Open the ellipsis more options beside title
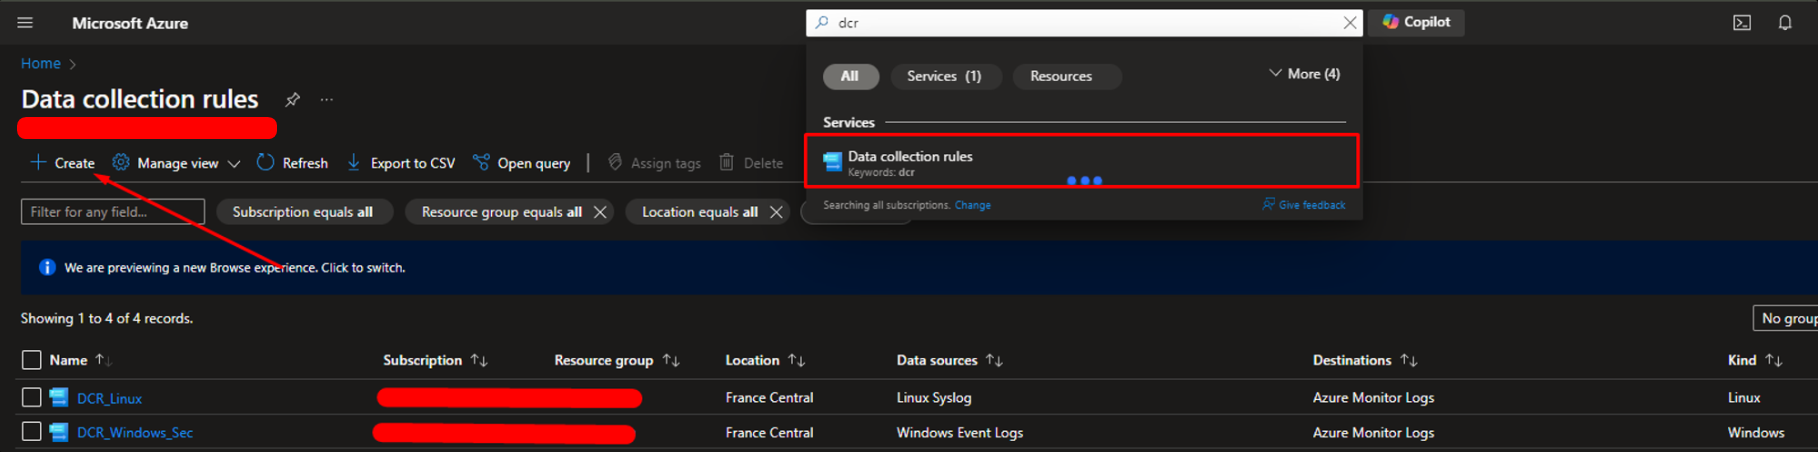Screen dimensions: 1818x452 coord(327,99)
